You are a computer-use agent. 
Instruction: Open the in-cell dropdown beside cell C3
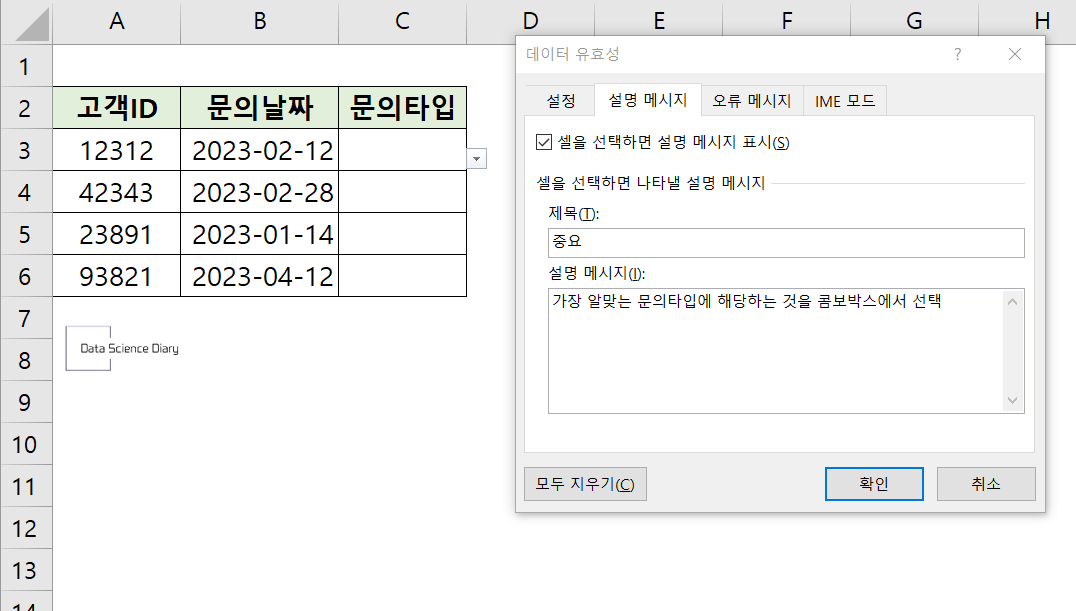coord(477,158)
